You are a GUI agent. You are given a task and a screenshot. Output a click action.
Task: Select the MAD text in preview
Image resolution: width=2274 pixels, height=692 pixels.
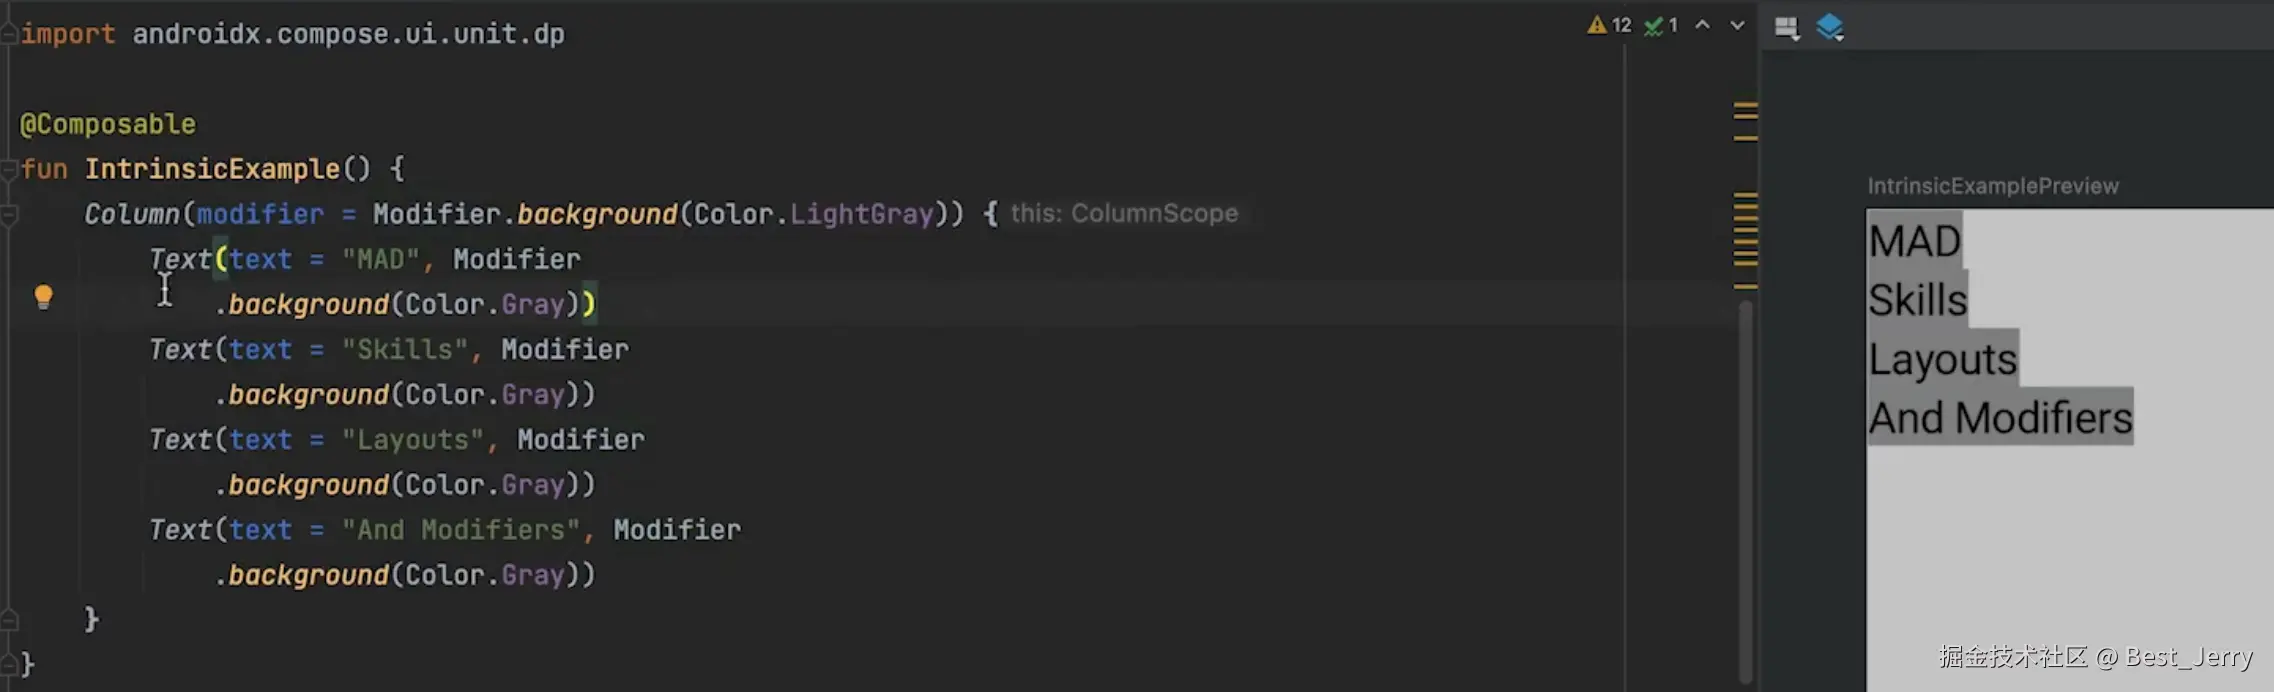1915,242
